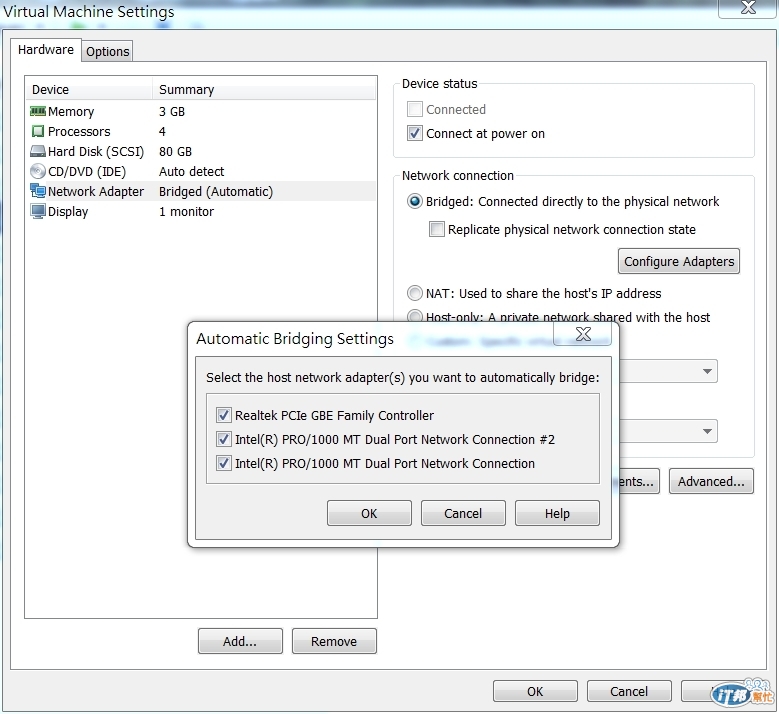779x714 pixels.
Task: Click OK in Automatic Bridging Settings
Action: (x=369, y=513)
